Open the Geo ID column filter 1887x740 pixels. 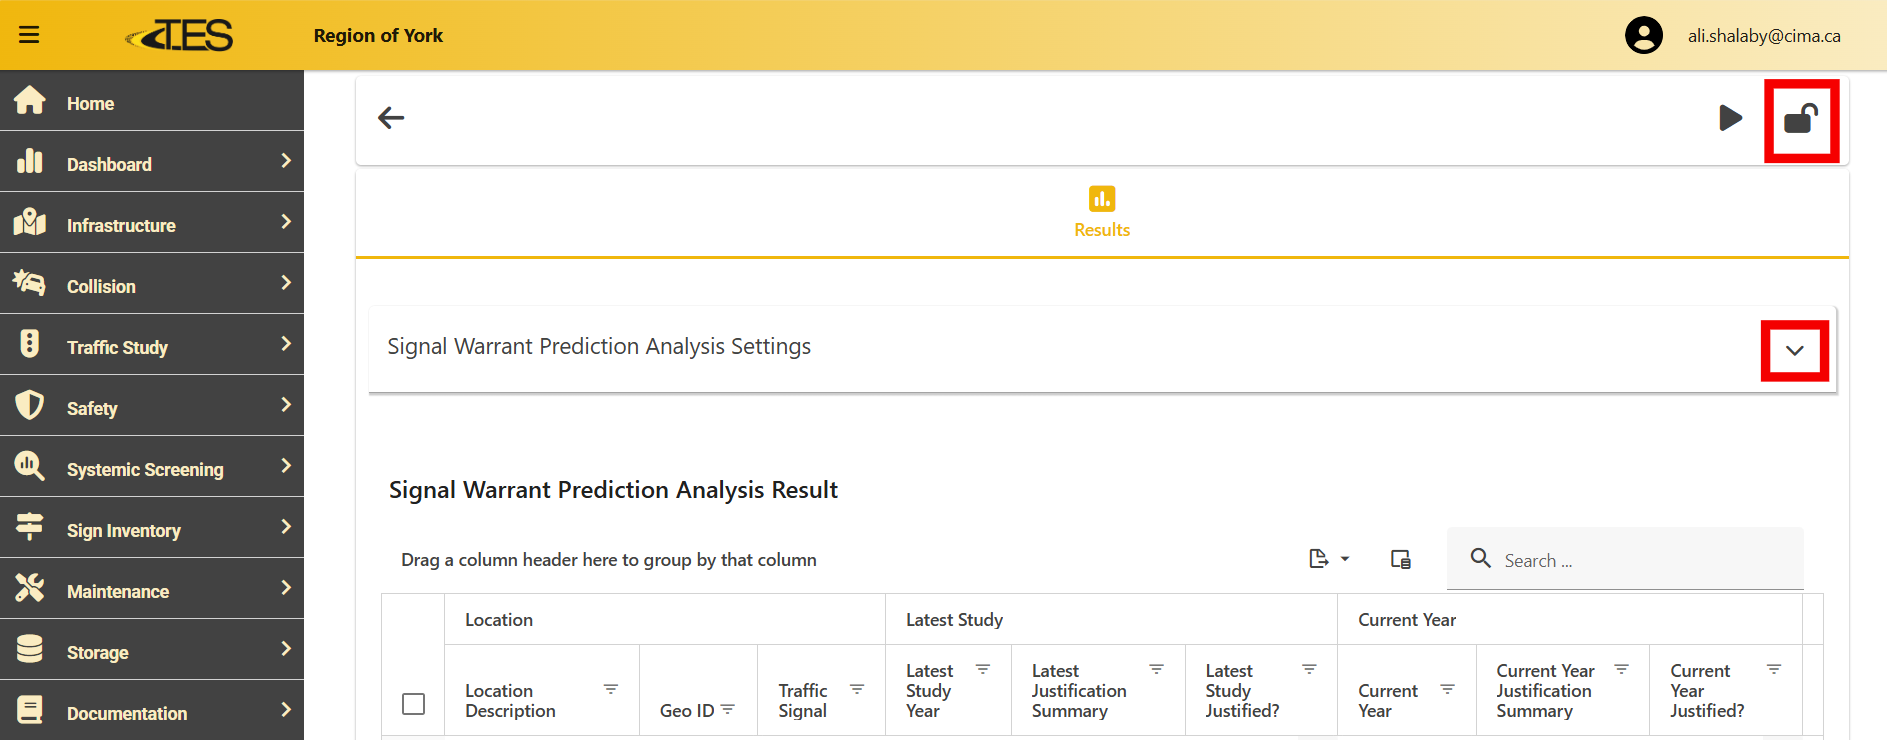point(728,710)
